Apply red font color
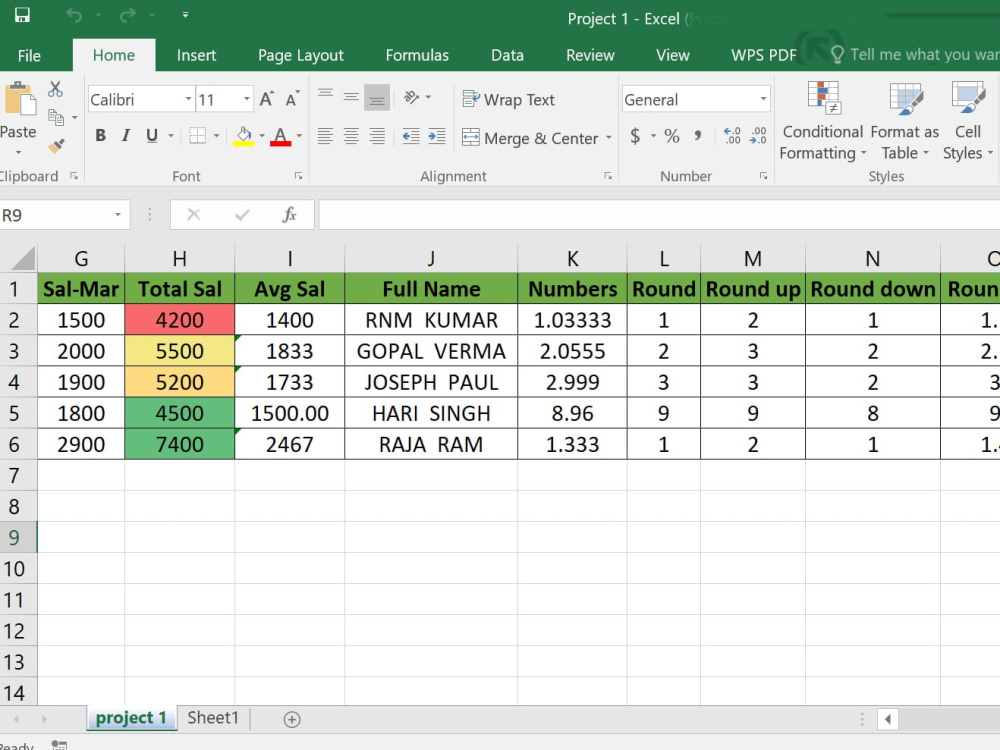1000x750 pixels. [281, 136]
